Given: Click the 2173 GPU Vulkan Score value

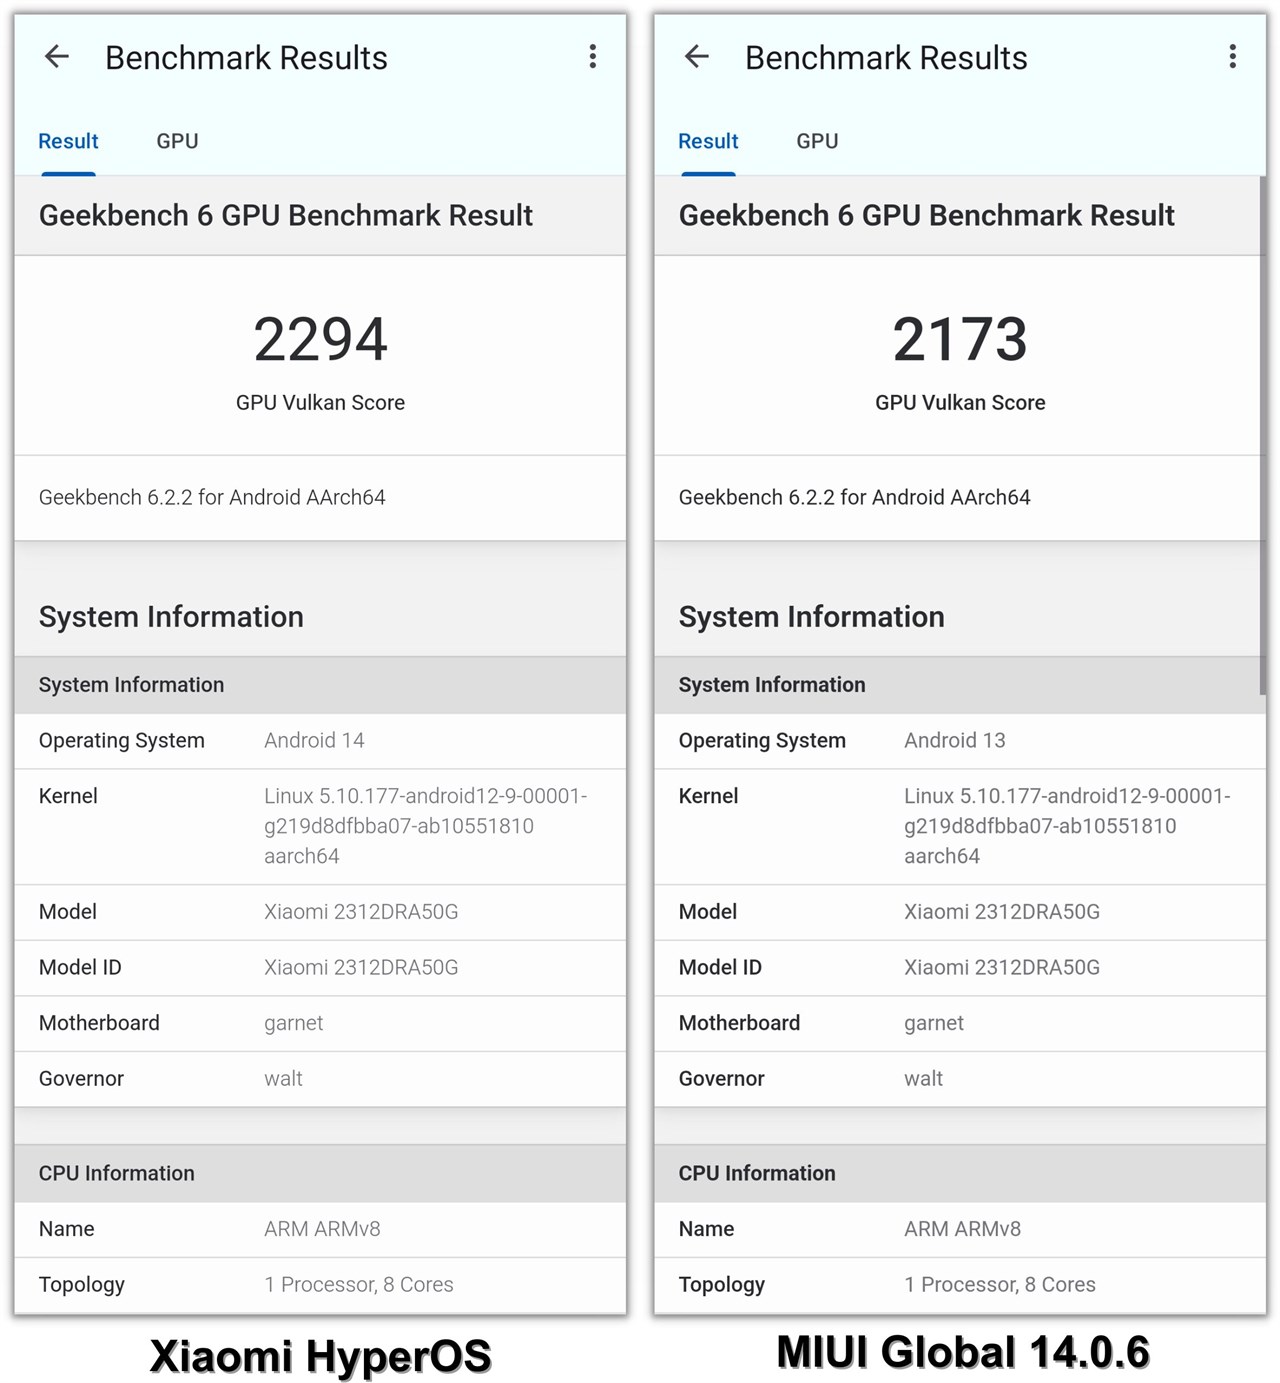Looking at the screenshot, I should (x=959, y=340).
